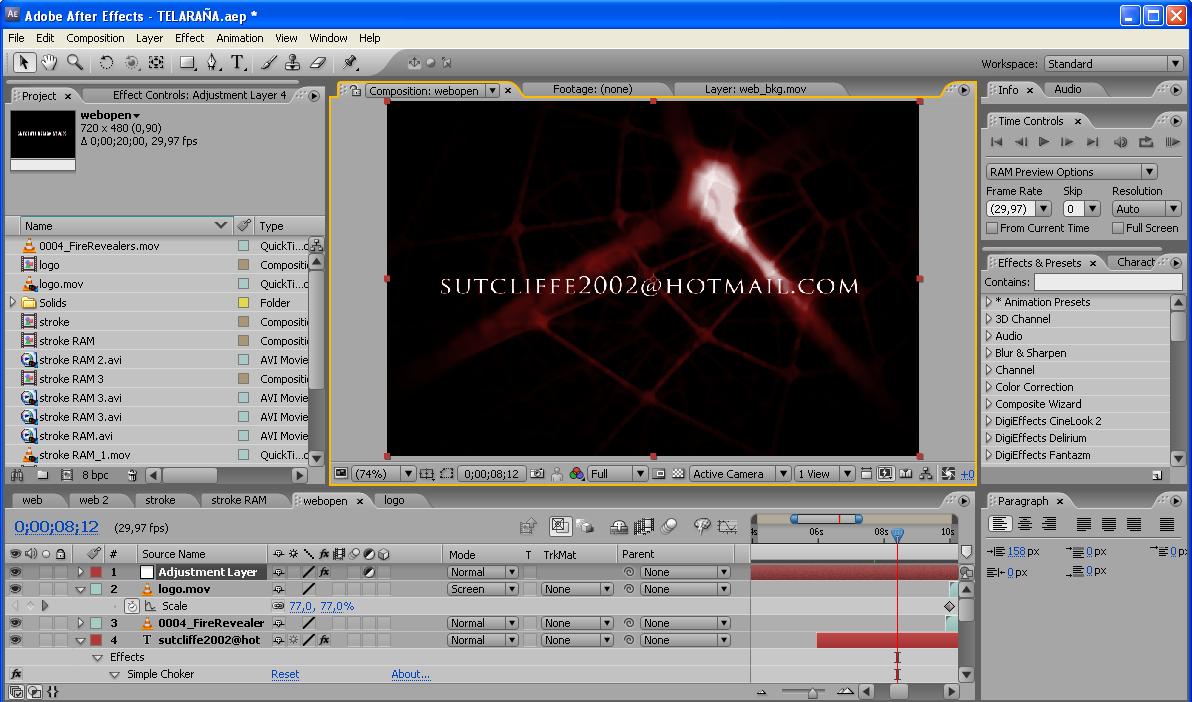Viewport: 1192px width, 702px height.
Task: Select the Rotation tool
Action: [106, 62]
